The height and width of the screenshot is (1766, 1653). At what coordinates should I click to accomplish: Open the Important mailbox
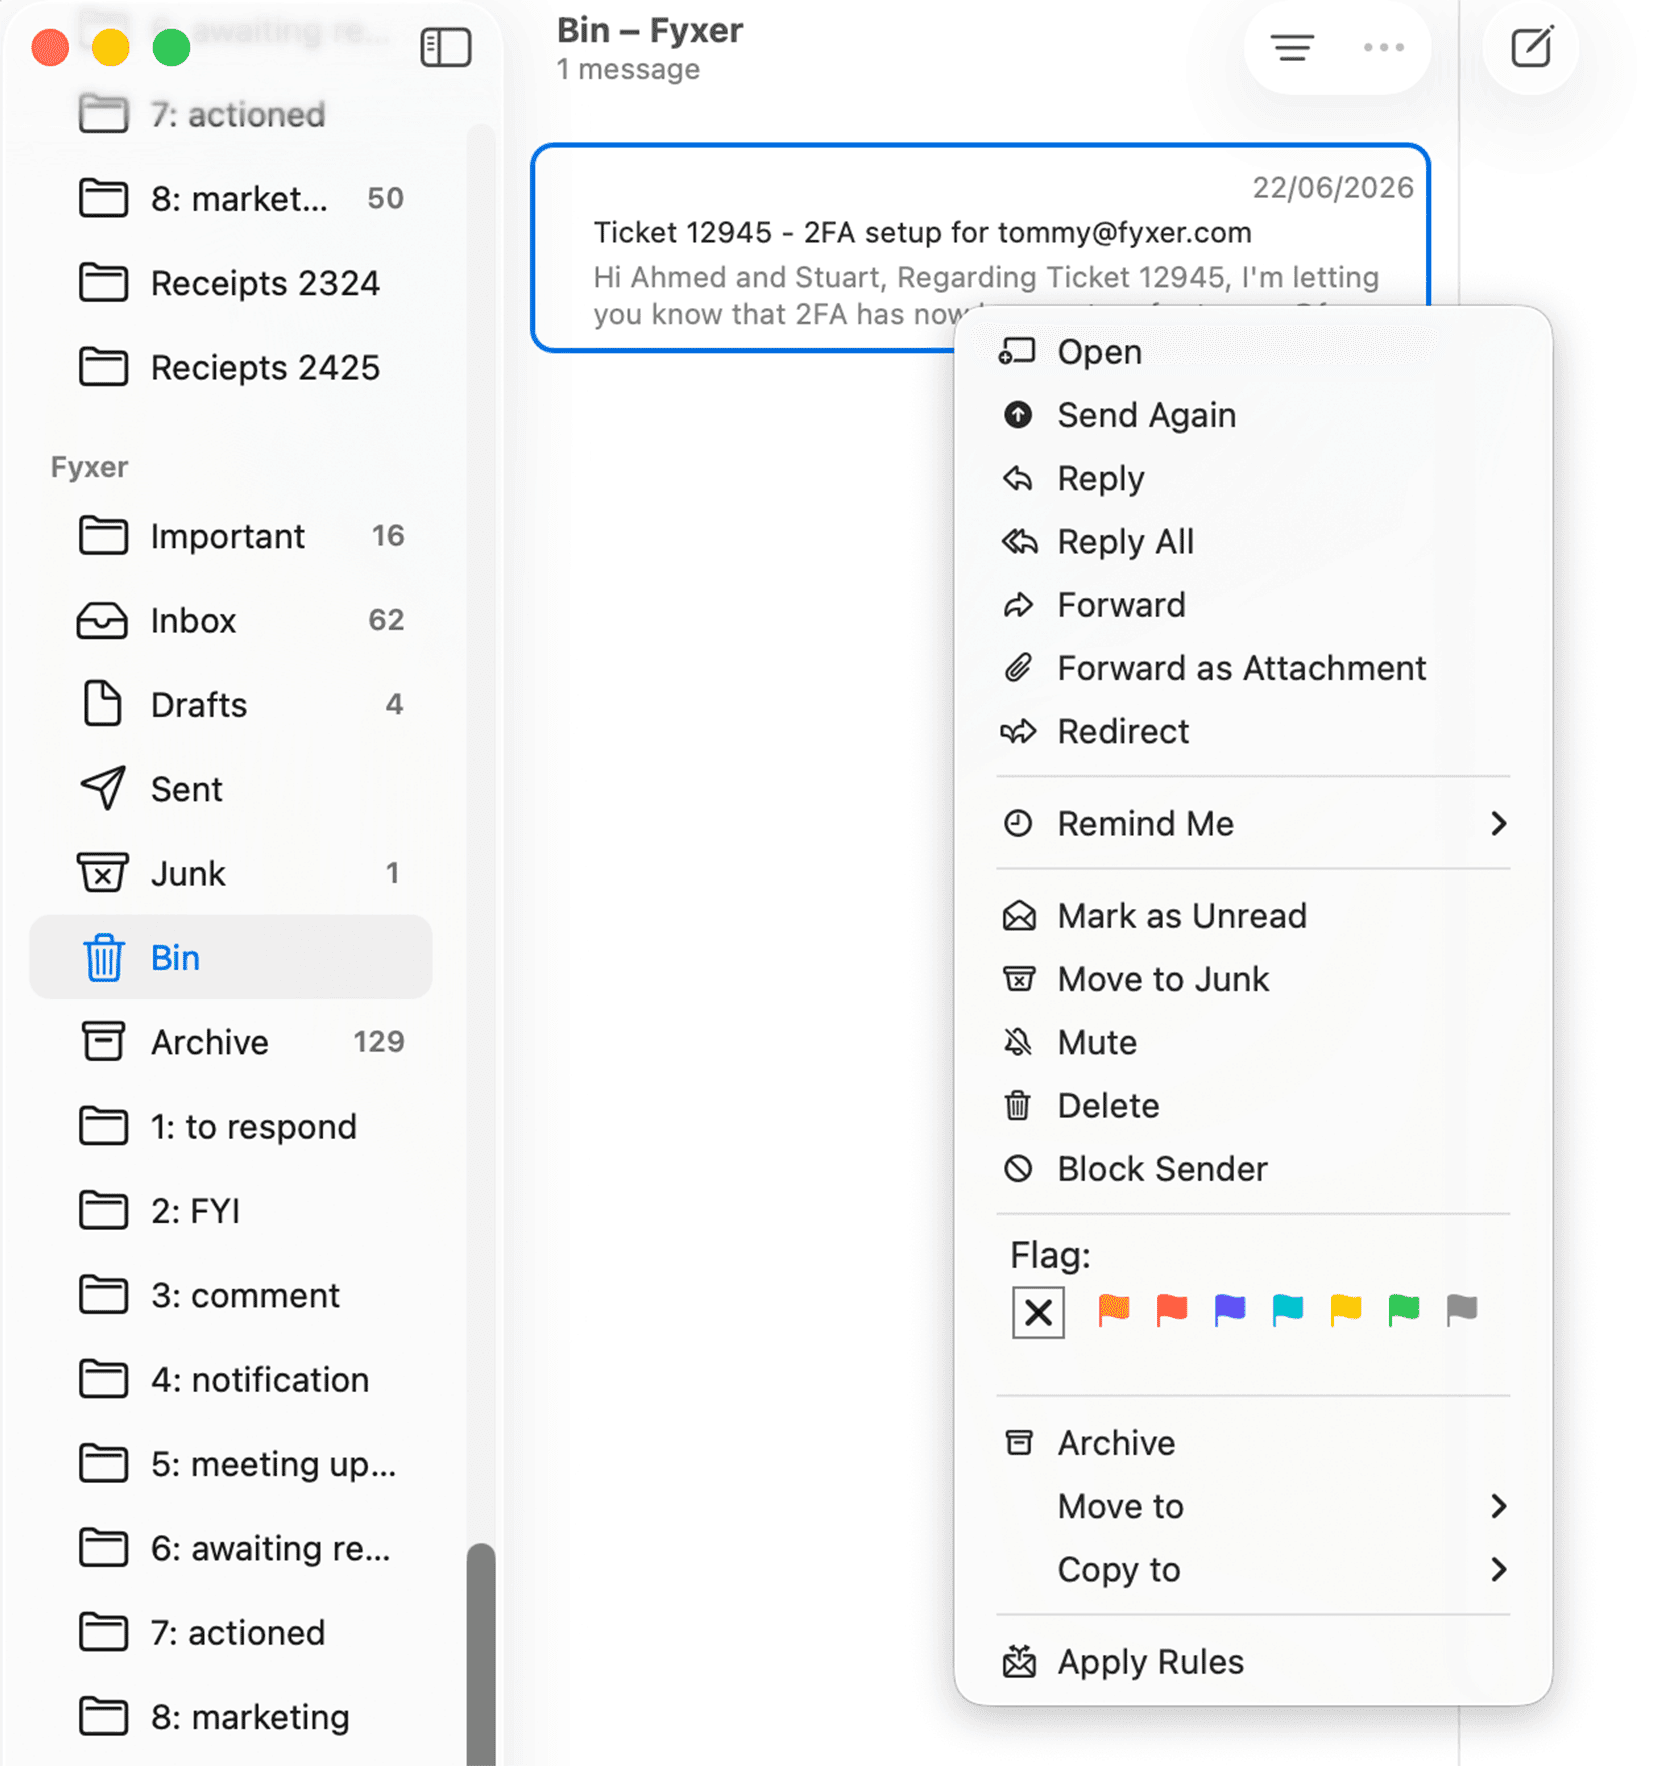pyautogui.click(x=231, y=536)
